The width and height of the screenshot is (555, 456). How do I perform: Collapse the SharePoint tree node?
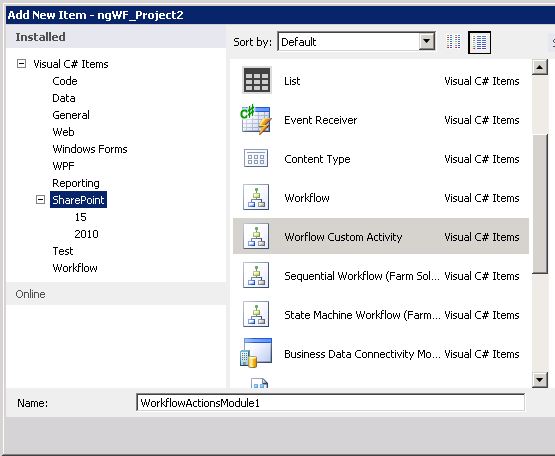tap(41, 200)
